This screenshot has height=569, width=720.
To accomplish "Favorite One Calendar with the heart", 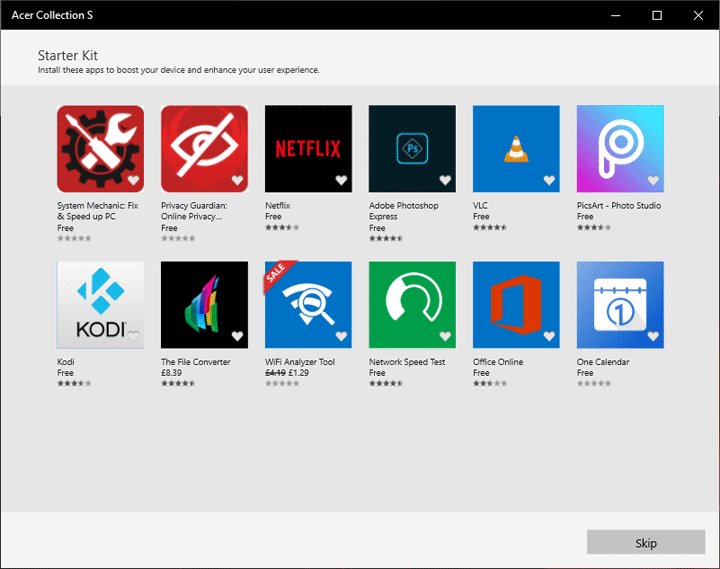I will (653, 336).
